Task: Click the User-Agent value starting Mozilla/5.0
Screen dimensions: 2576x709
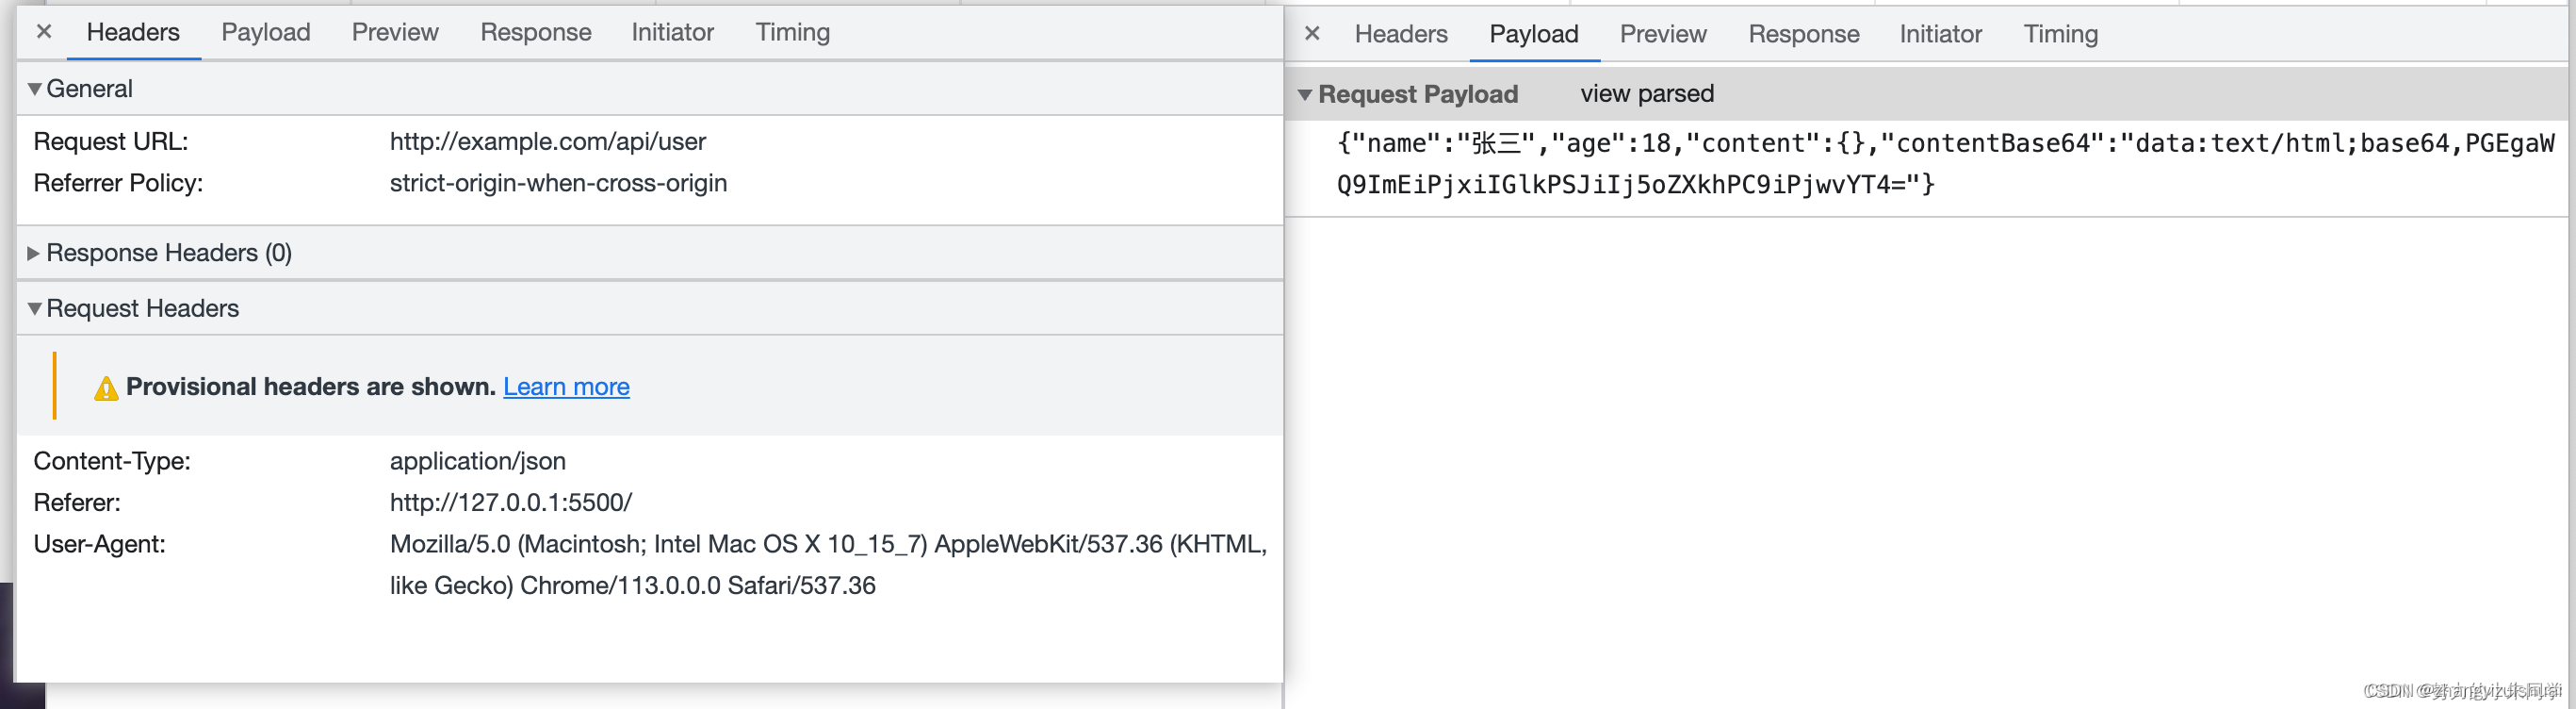Action: tap(828, 565)
